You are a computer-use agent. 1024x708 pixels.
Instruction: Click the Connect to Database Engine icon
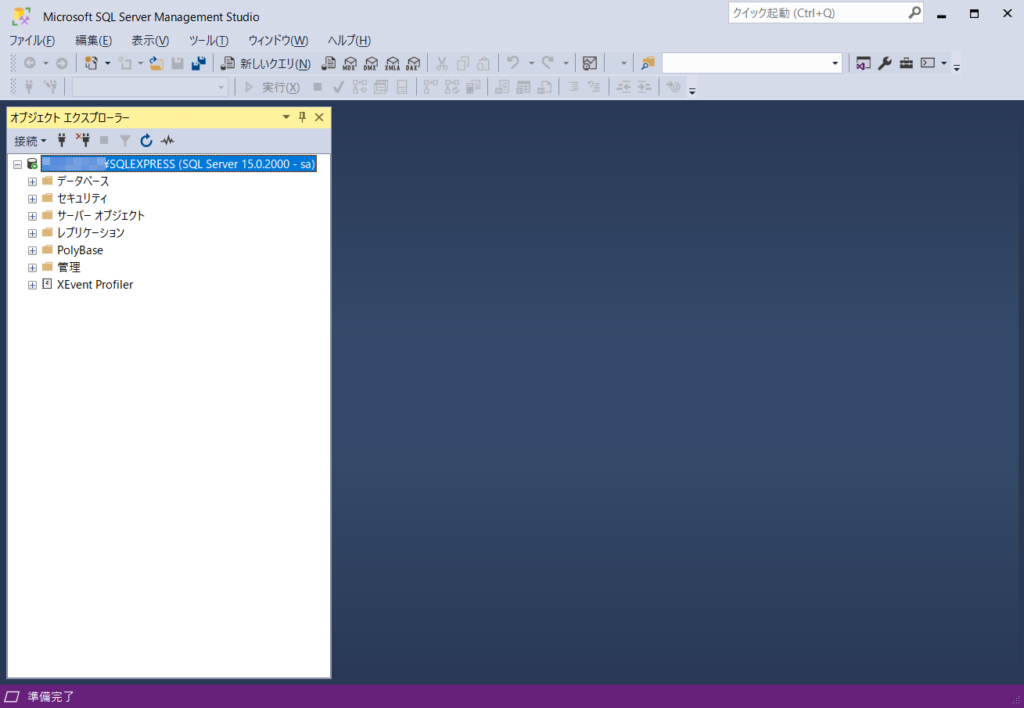[62, 140]
